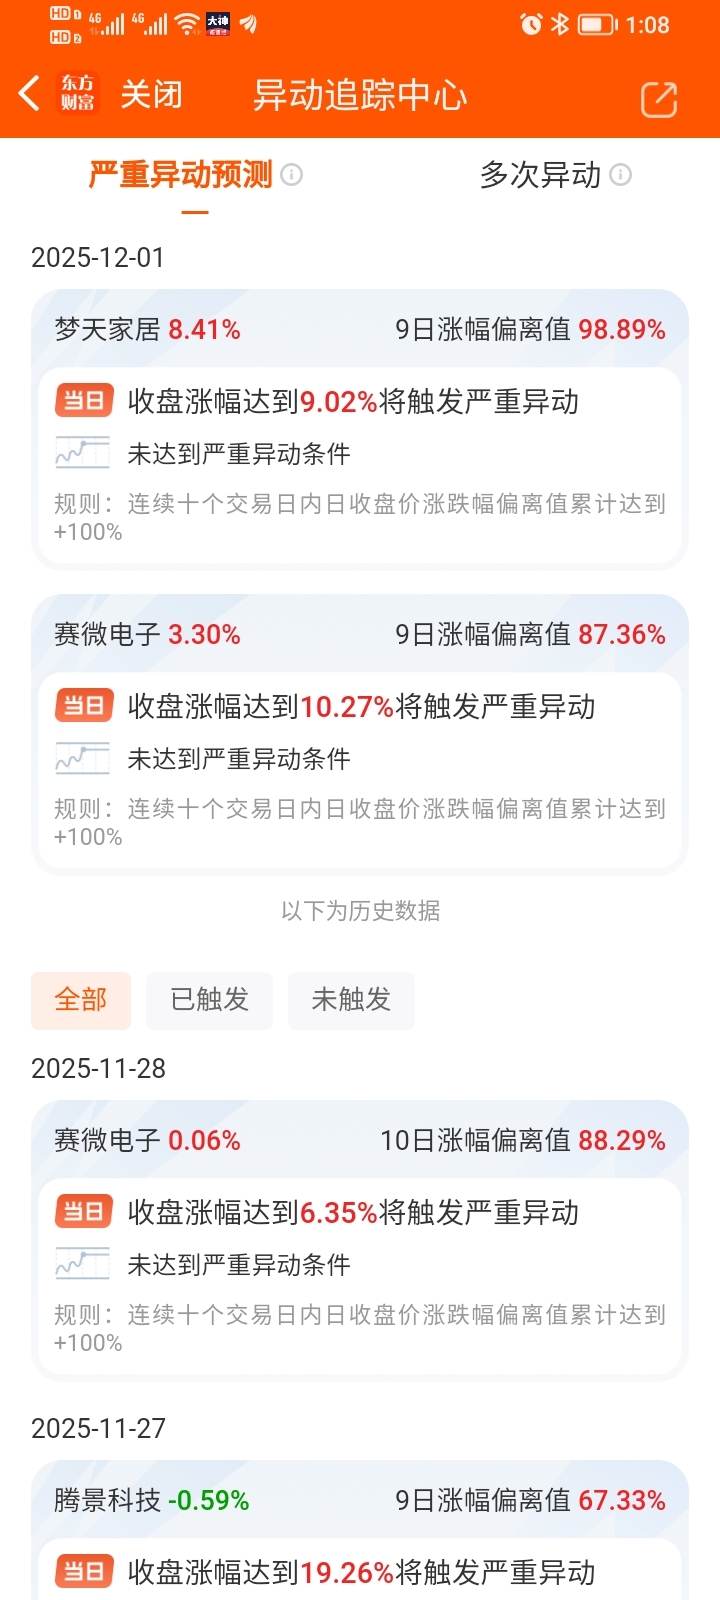Tap the 关闭 button in header
Screen dimensions: 720x1600
click(151, 95)
